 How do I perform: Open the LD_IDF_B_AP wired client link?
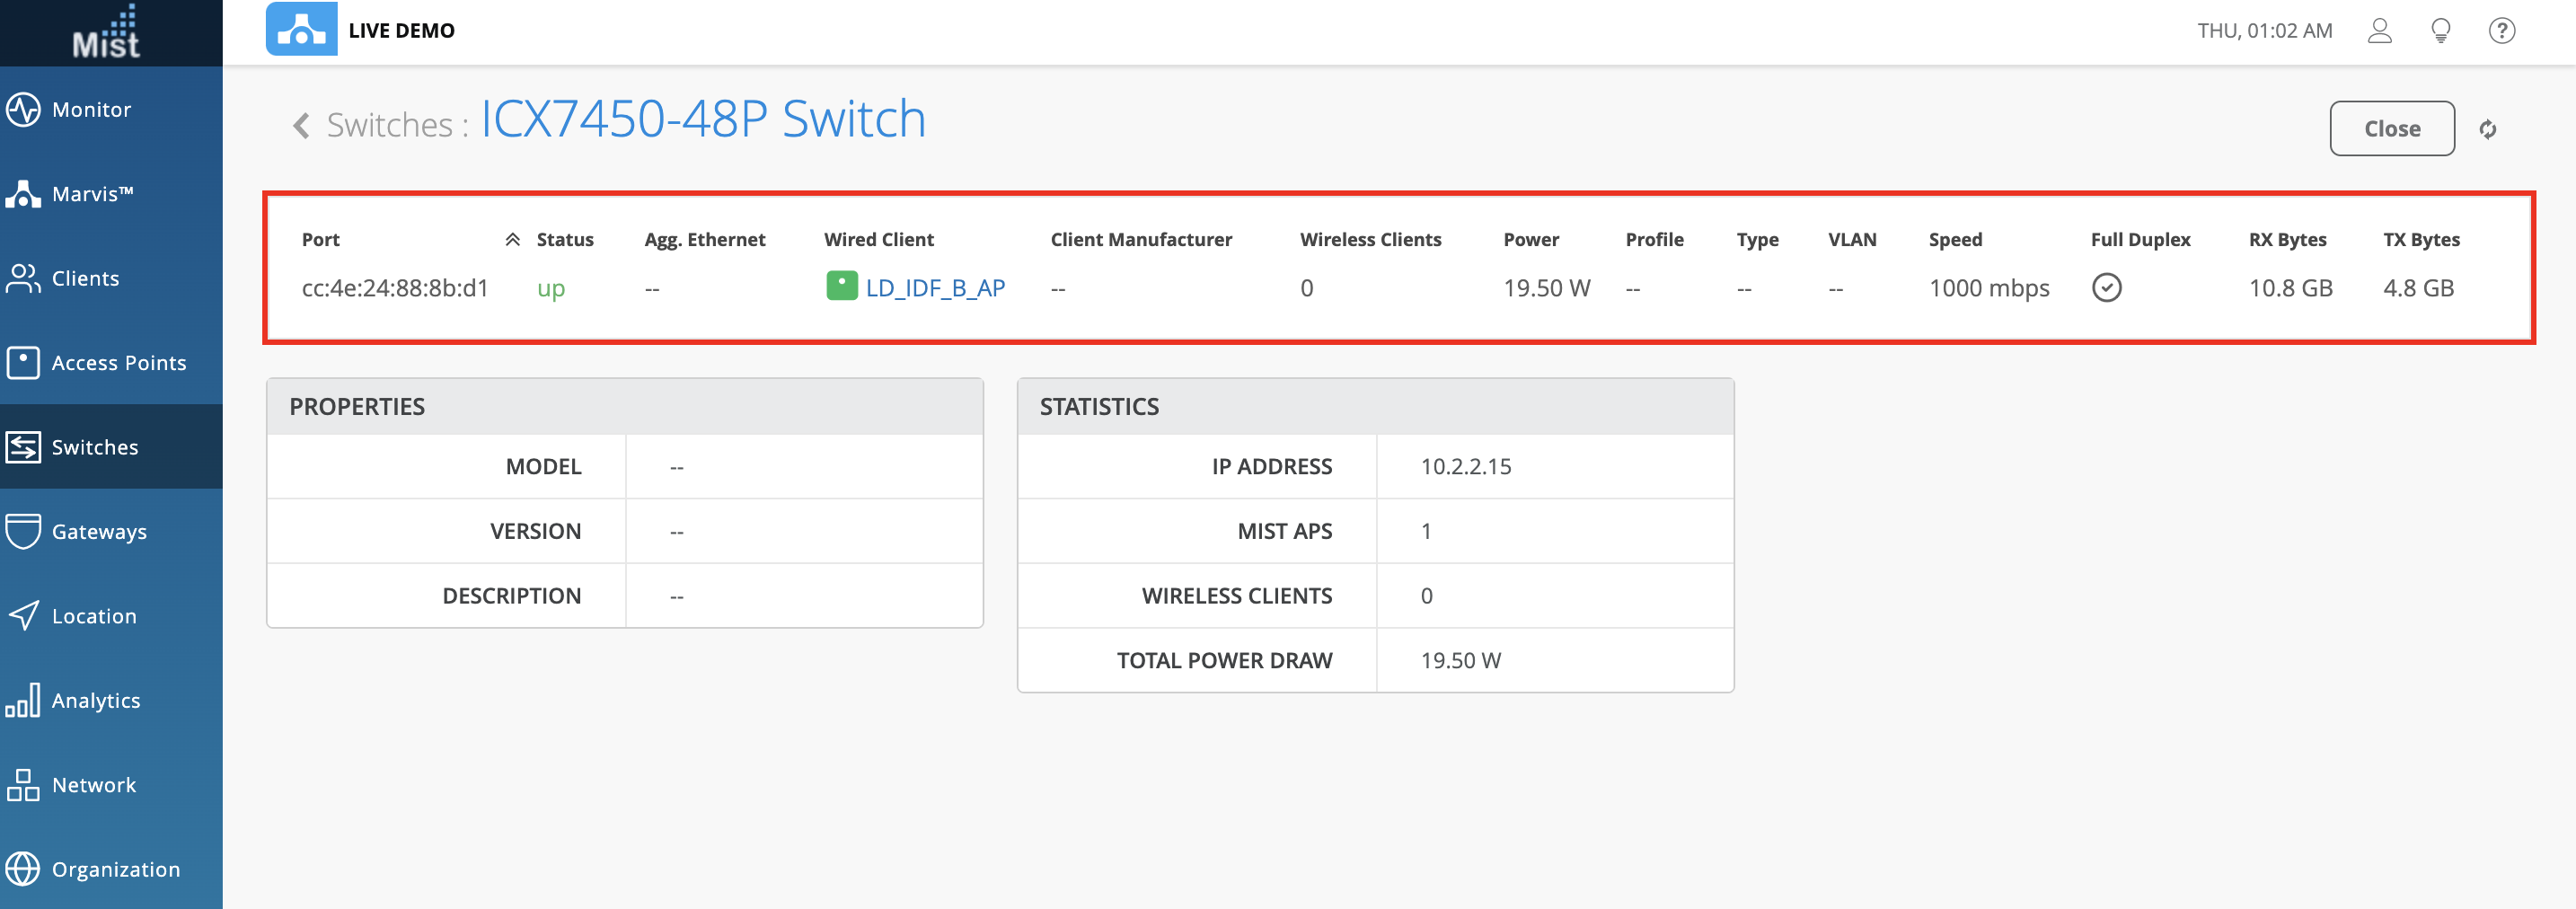(x=935, y=288)
